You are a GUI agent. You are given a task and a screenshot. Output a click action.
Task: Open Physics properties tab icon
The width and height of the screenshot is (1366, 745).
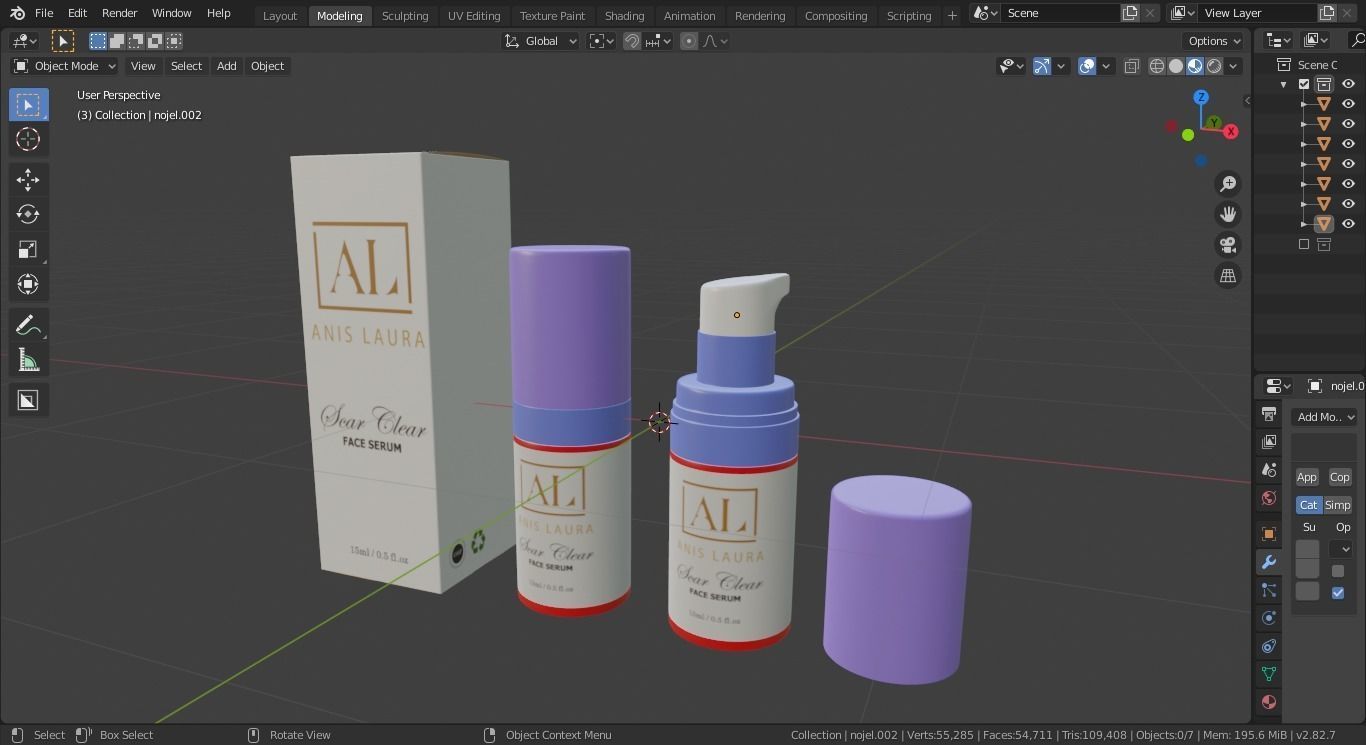[x=1269, y=618]
